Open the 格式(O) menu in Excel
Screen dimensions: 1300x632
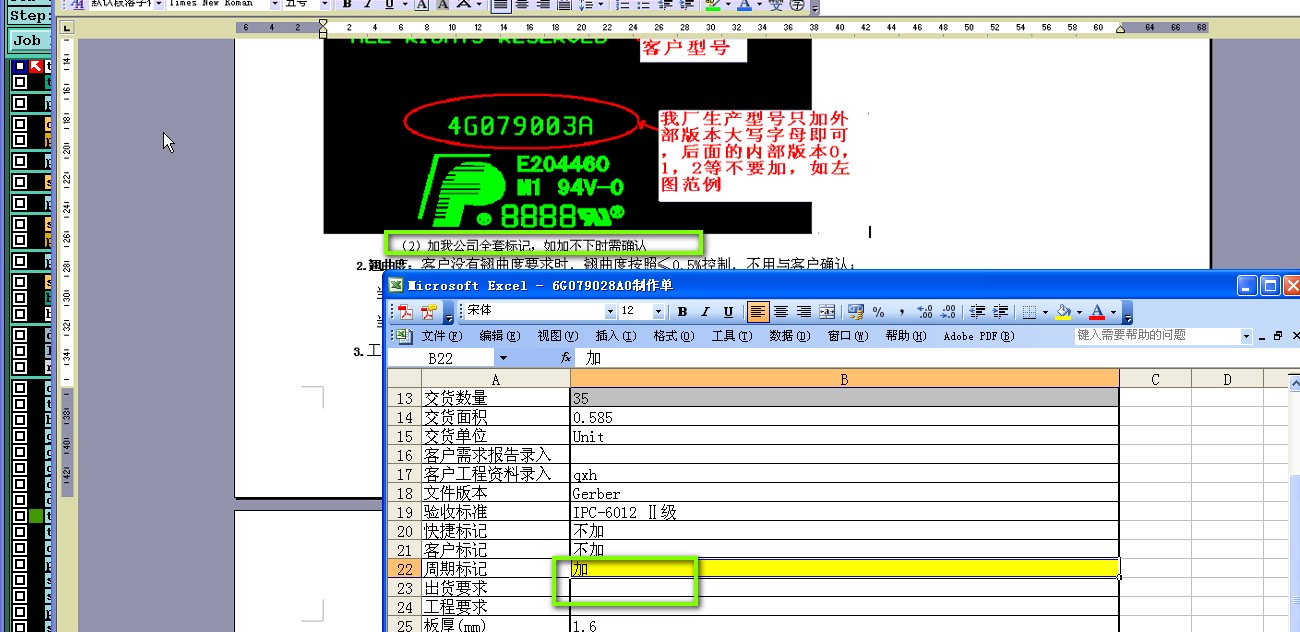pyautogui.click(x=673, y=336)
